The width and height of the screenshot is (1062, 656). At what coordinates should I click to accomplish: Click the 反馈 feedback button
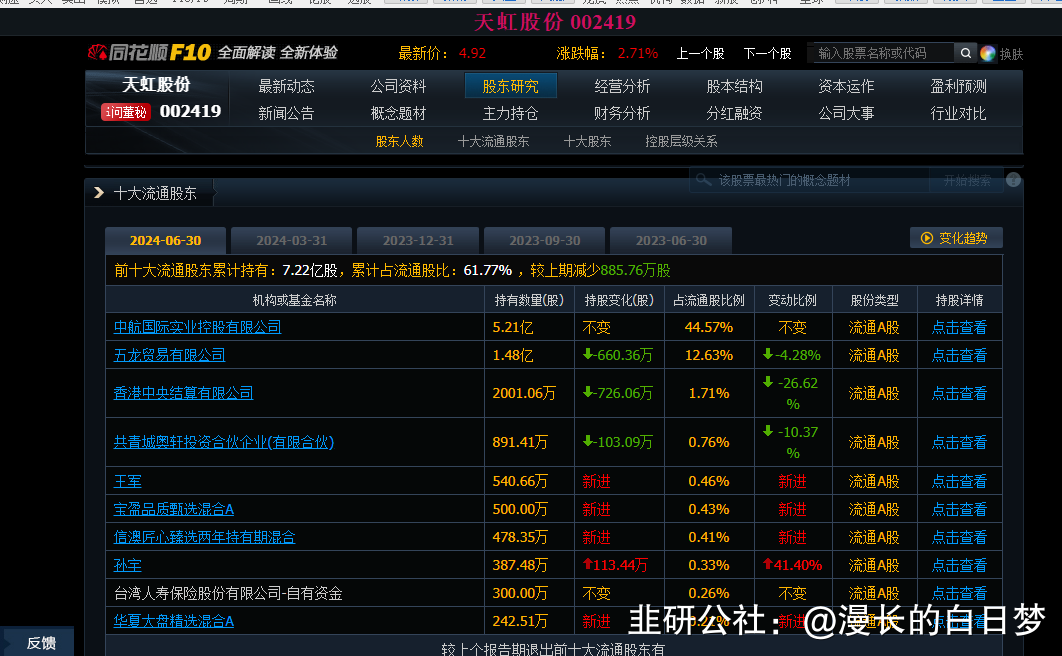tap(37, 642)
